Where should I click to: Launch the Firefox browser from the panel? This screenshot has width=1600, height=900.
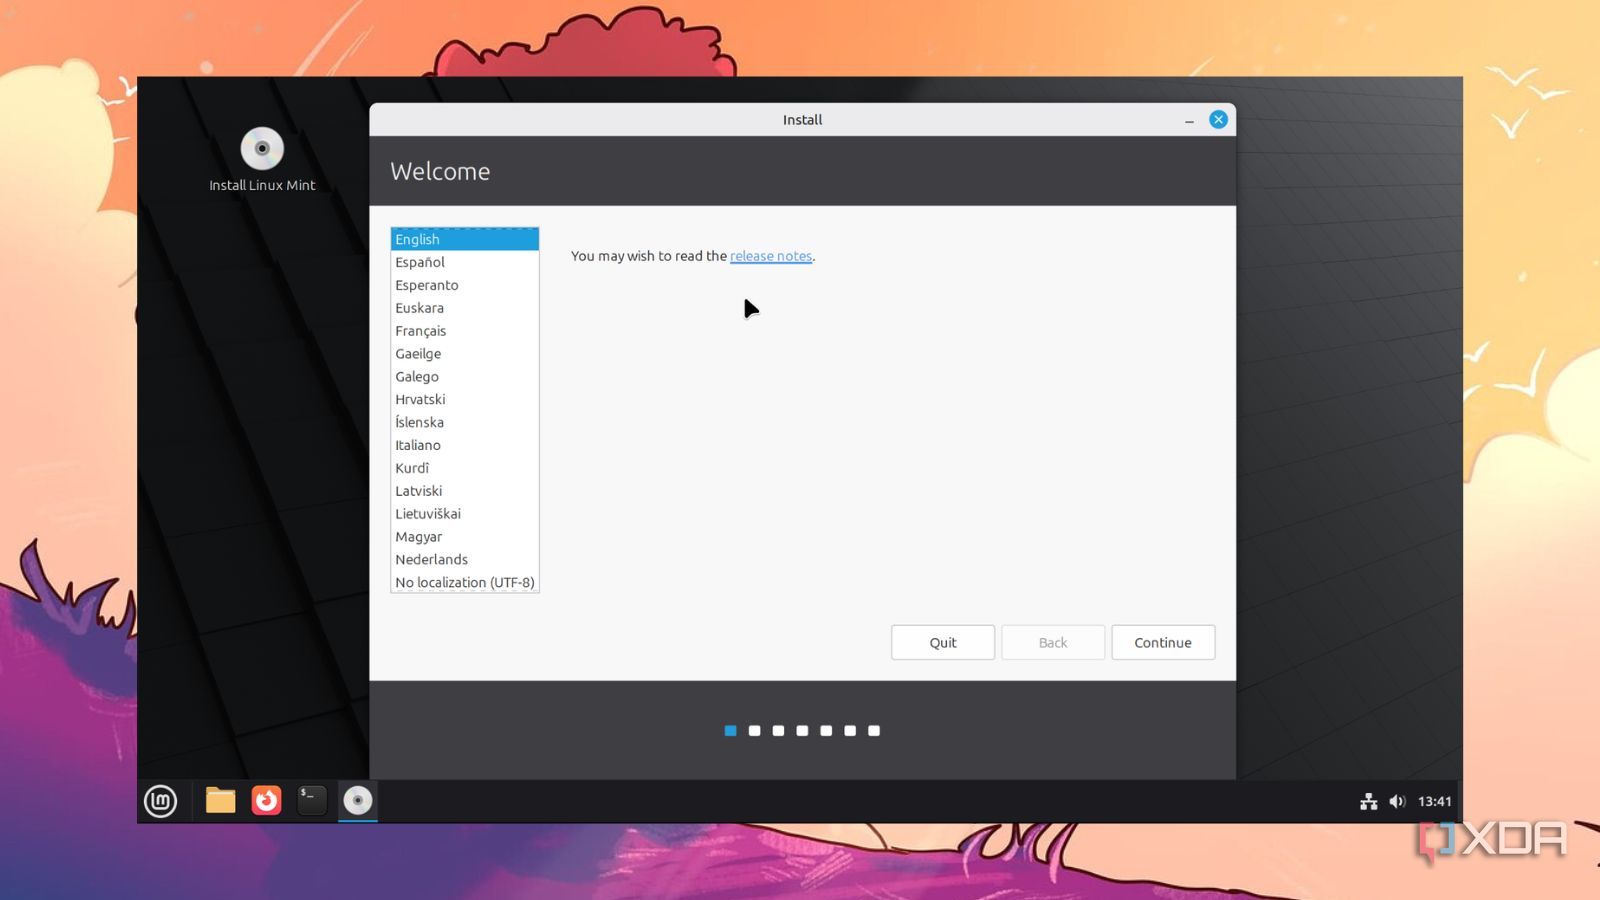coord(266,800)
